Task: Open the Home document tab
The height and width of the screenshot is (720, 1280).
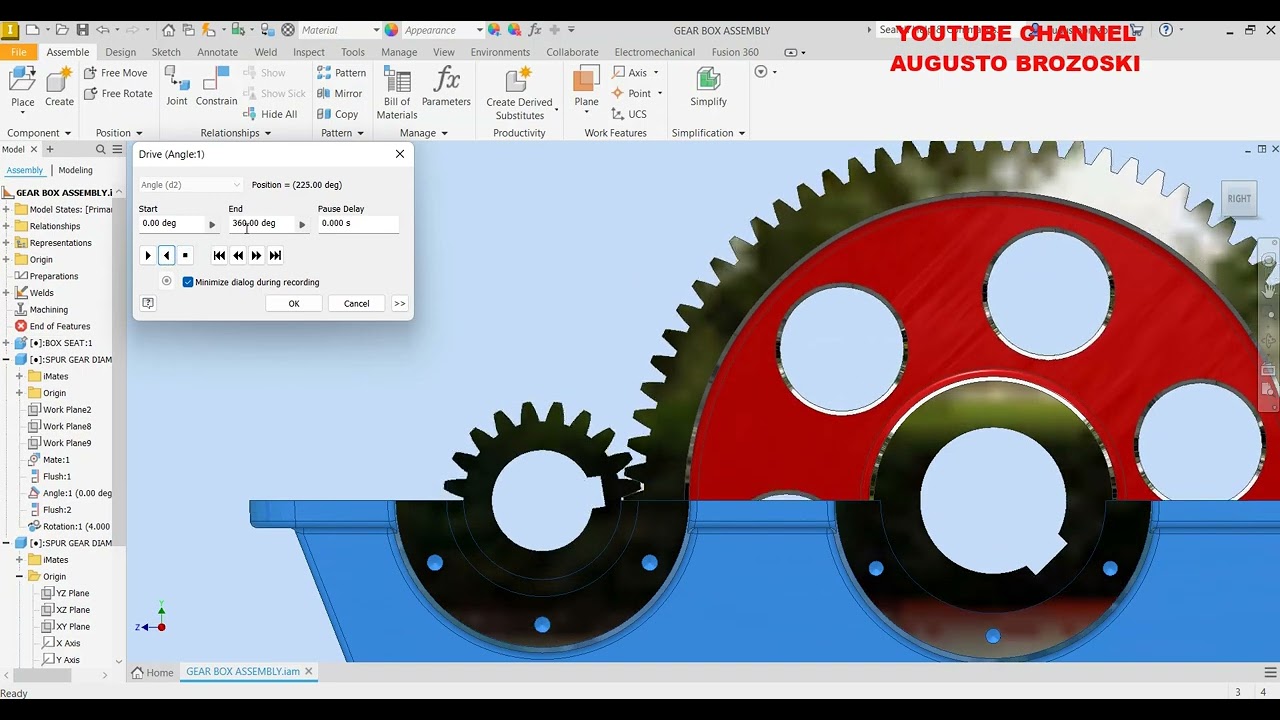Action: [153, 672]
